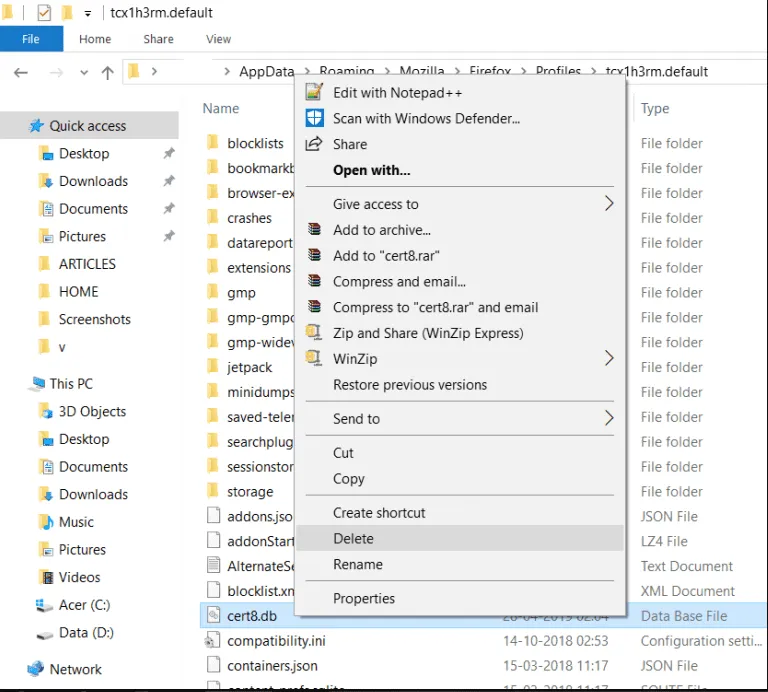Click the WinZip submenu icon

(313, 358)
